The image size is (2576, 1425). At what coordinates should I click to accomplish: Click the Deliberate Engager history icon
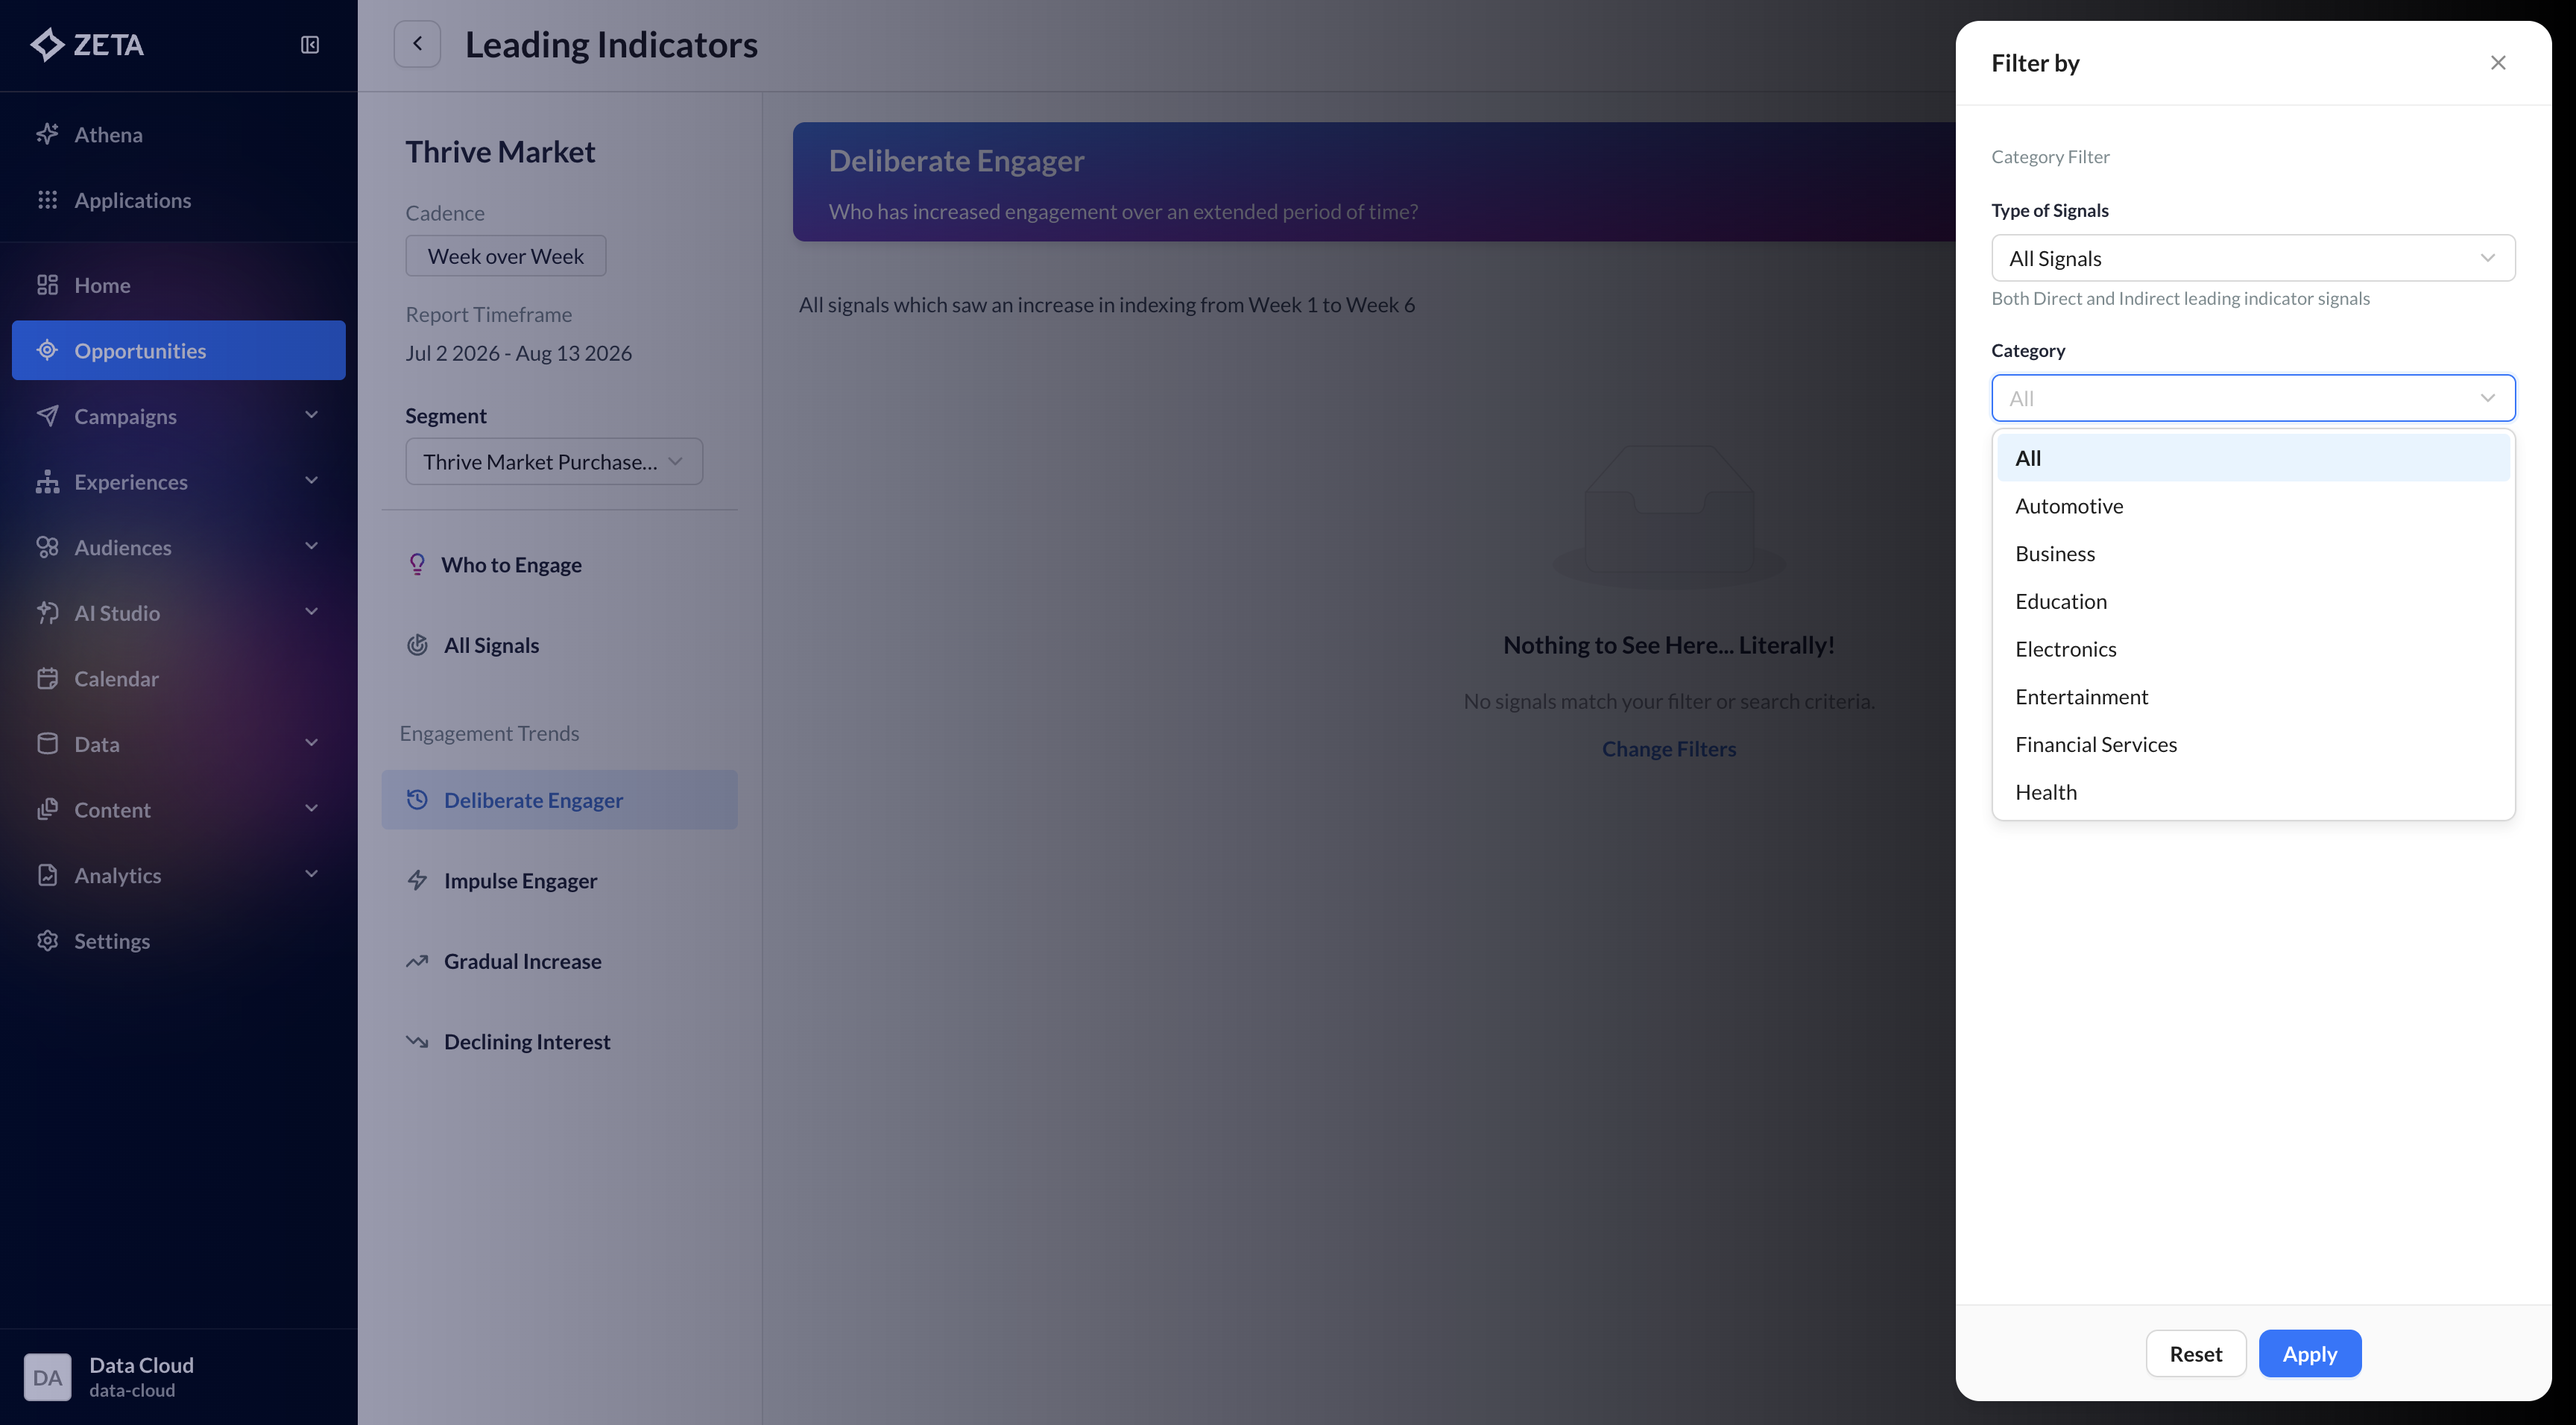tap(417, 800)
